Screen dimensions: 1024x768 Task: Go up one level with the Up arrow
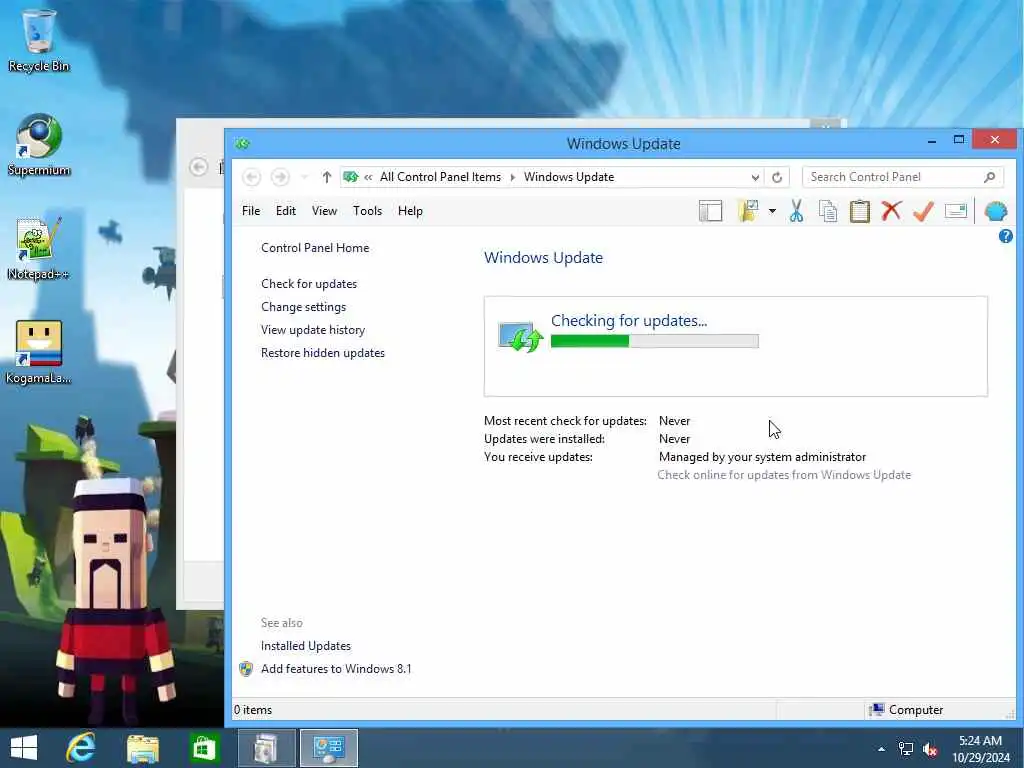[327, 177]
